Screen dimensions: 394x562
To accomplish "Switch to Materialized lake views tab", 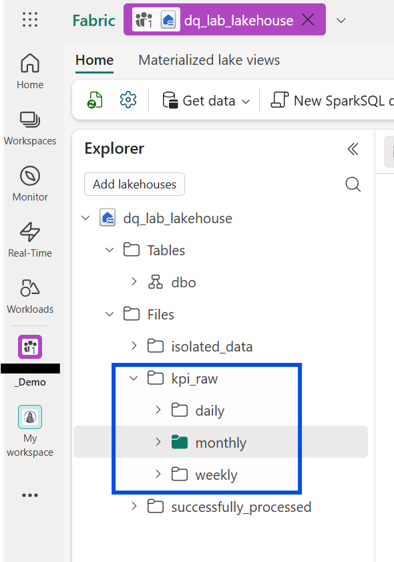I will [209, 60].
